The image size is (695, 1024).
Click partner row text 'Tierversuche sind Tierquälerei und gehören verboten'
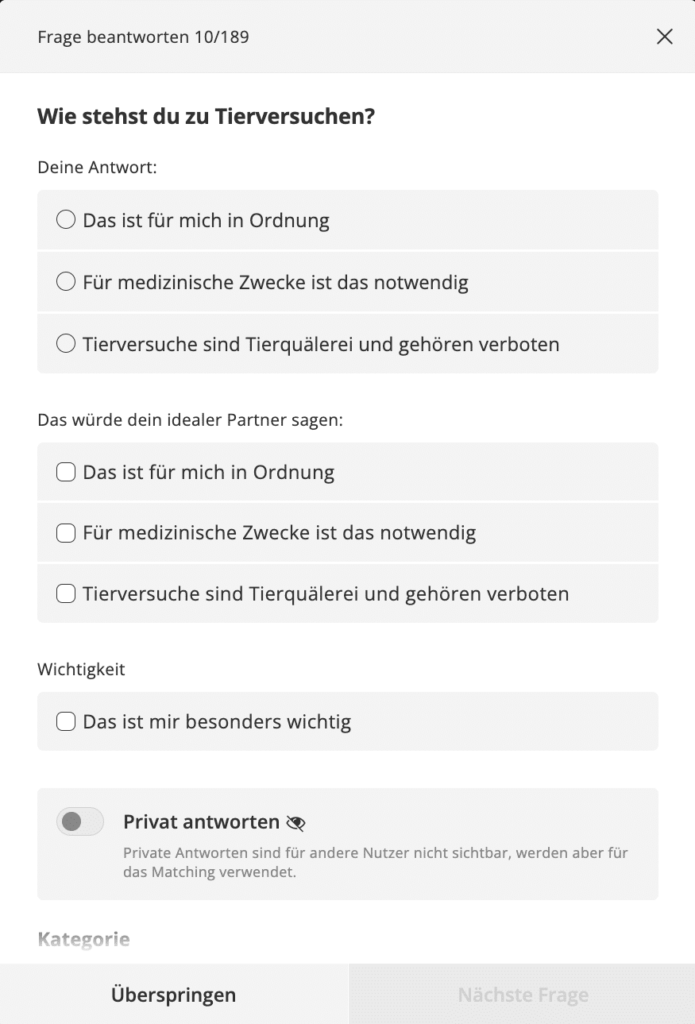(325, 594)
